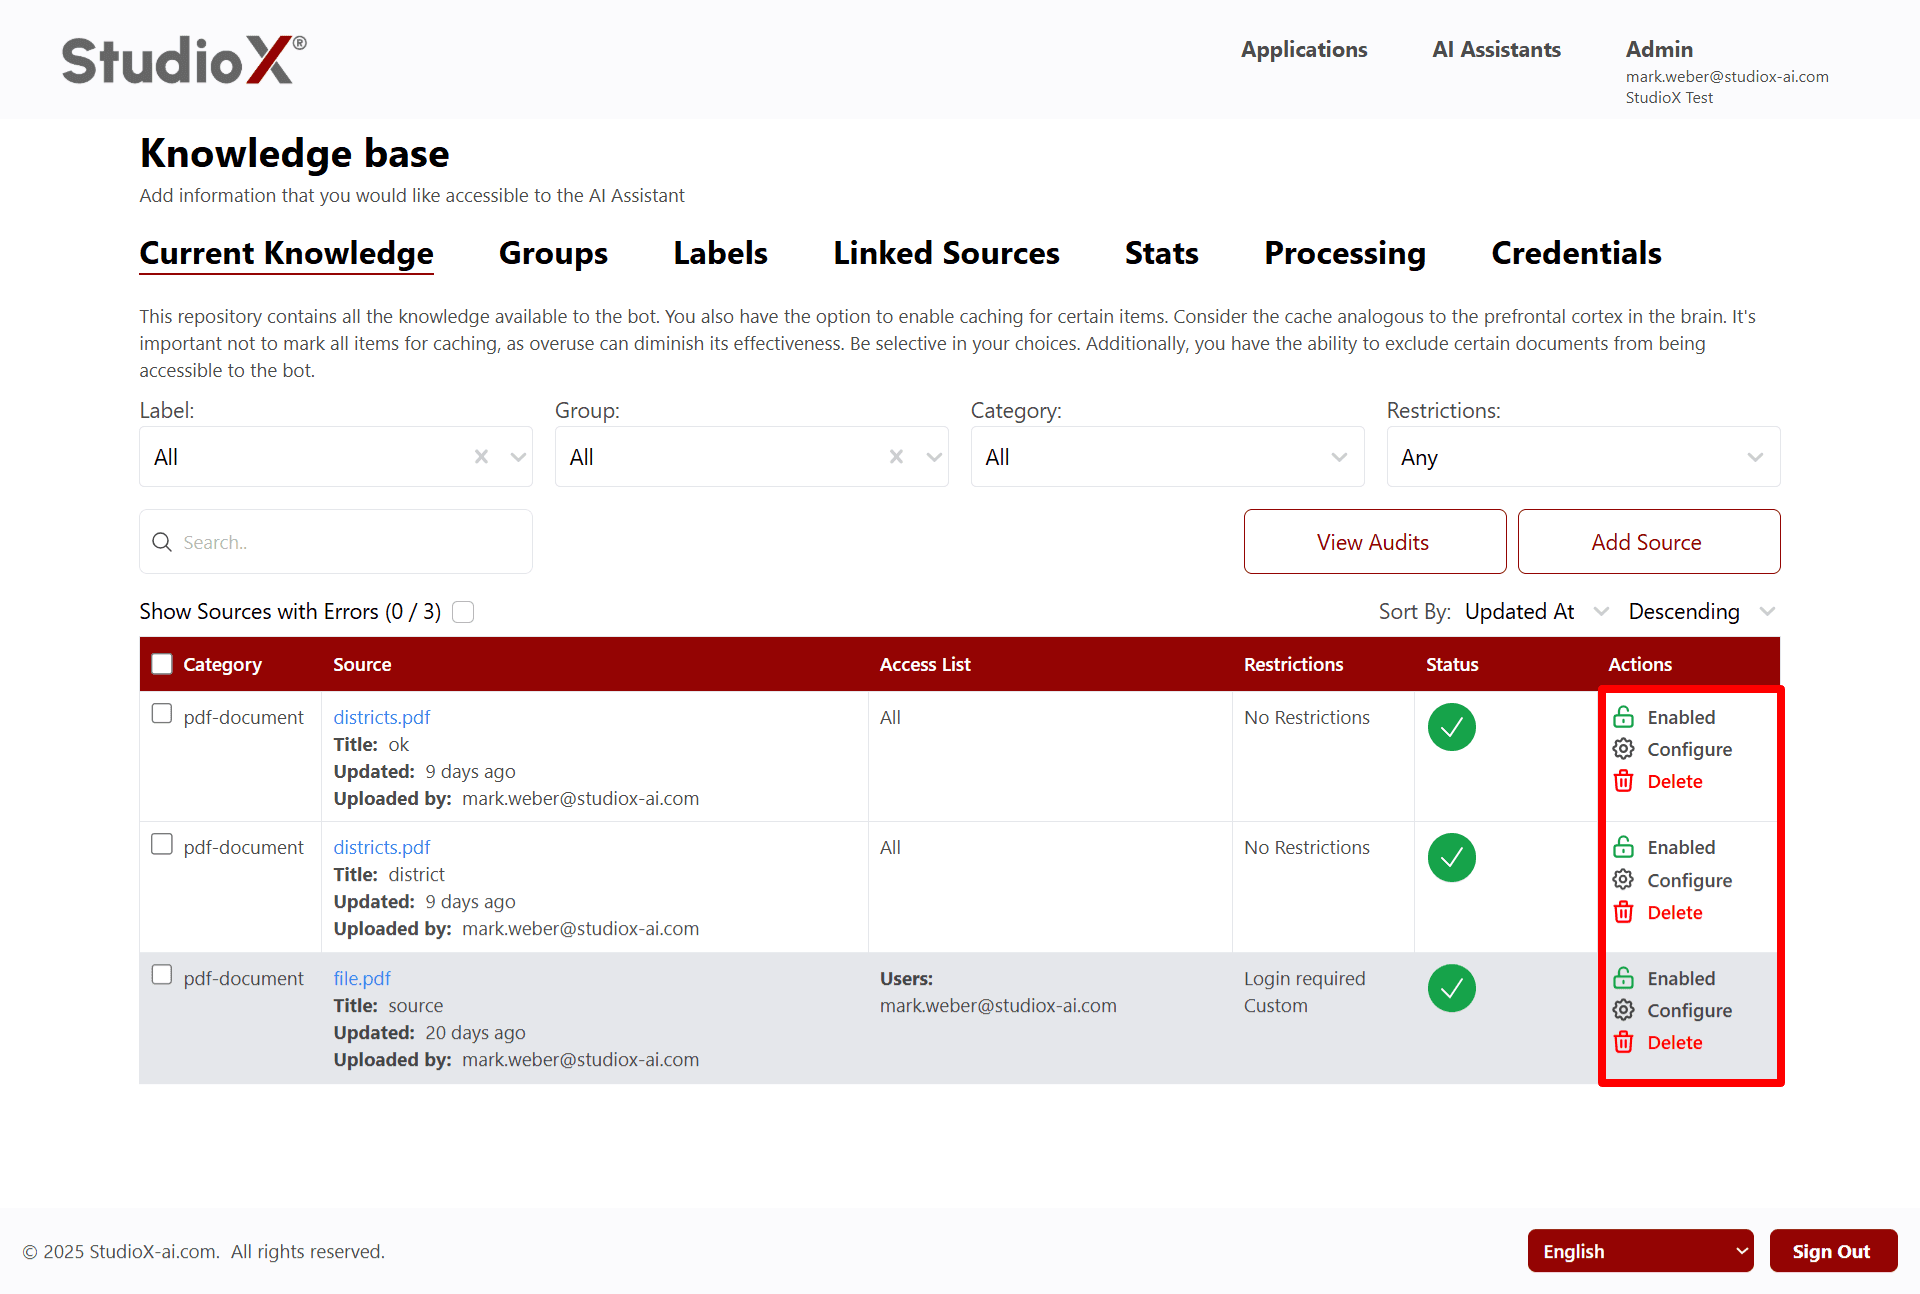This screenshot has width=1920, height=1294.
Task: Open the AI Assistants menu
Action: [x=1495, y=49]
